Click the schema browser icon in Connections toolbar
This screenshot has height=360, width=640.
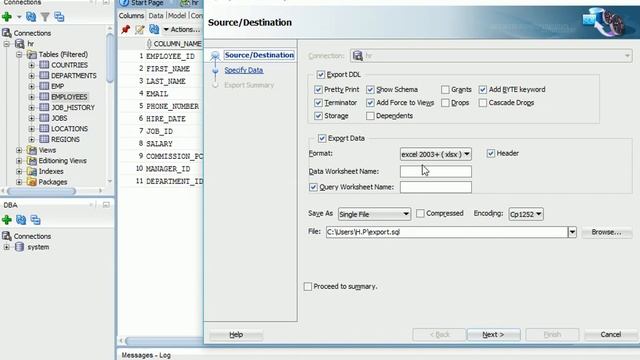[59, 17]
